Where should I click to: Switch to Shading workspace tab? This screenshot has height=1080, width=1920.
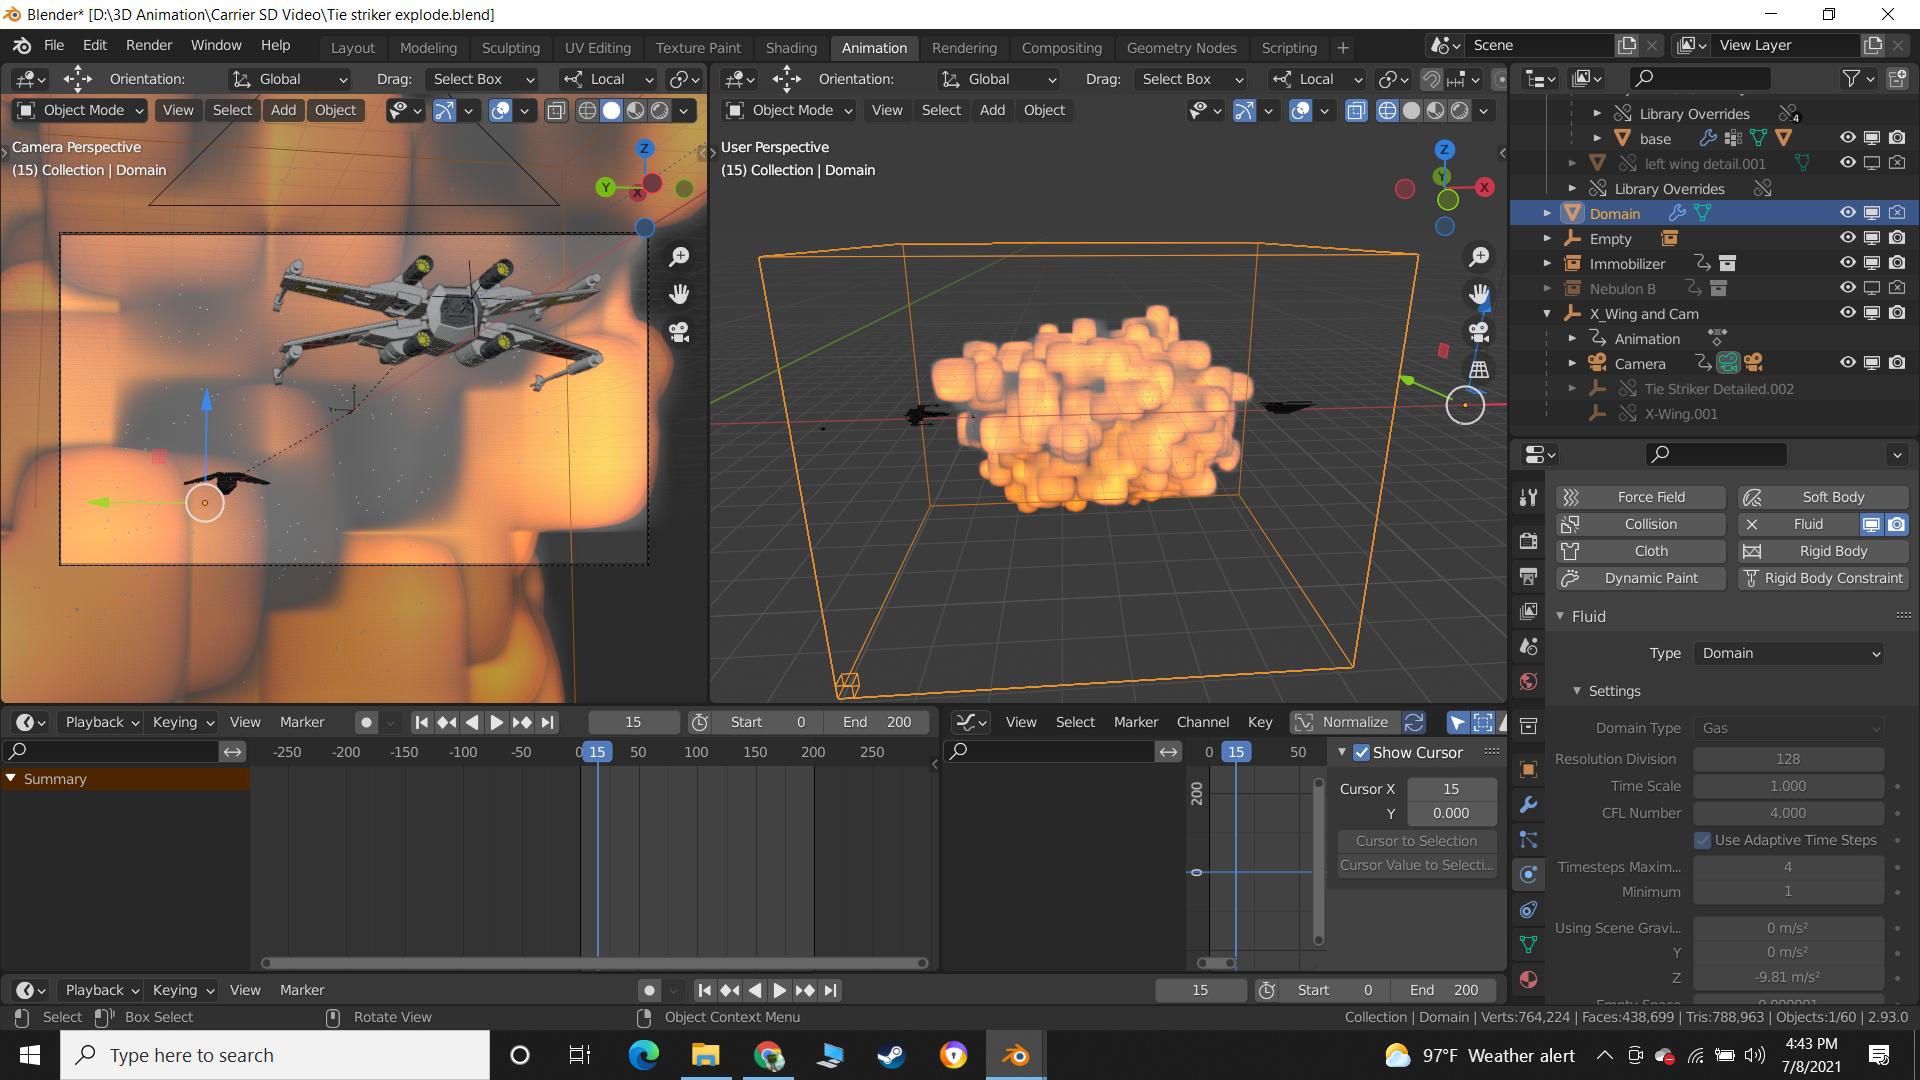791,47
